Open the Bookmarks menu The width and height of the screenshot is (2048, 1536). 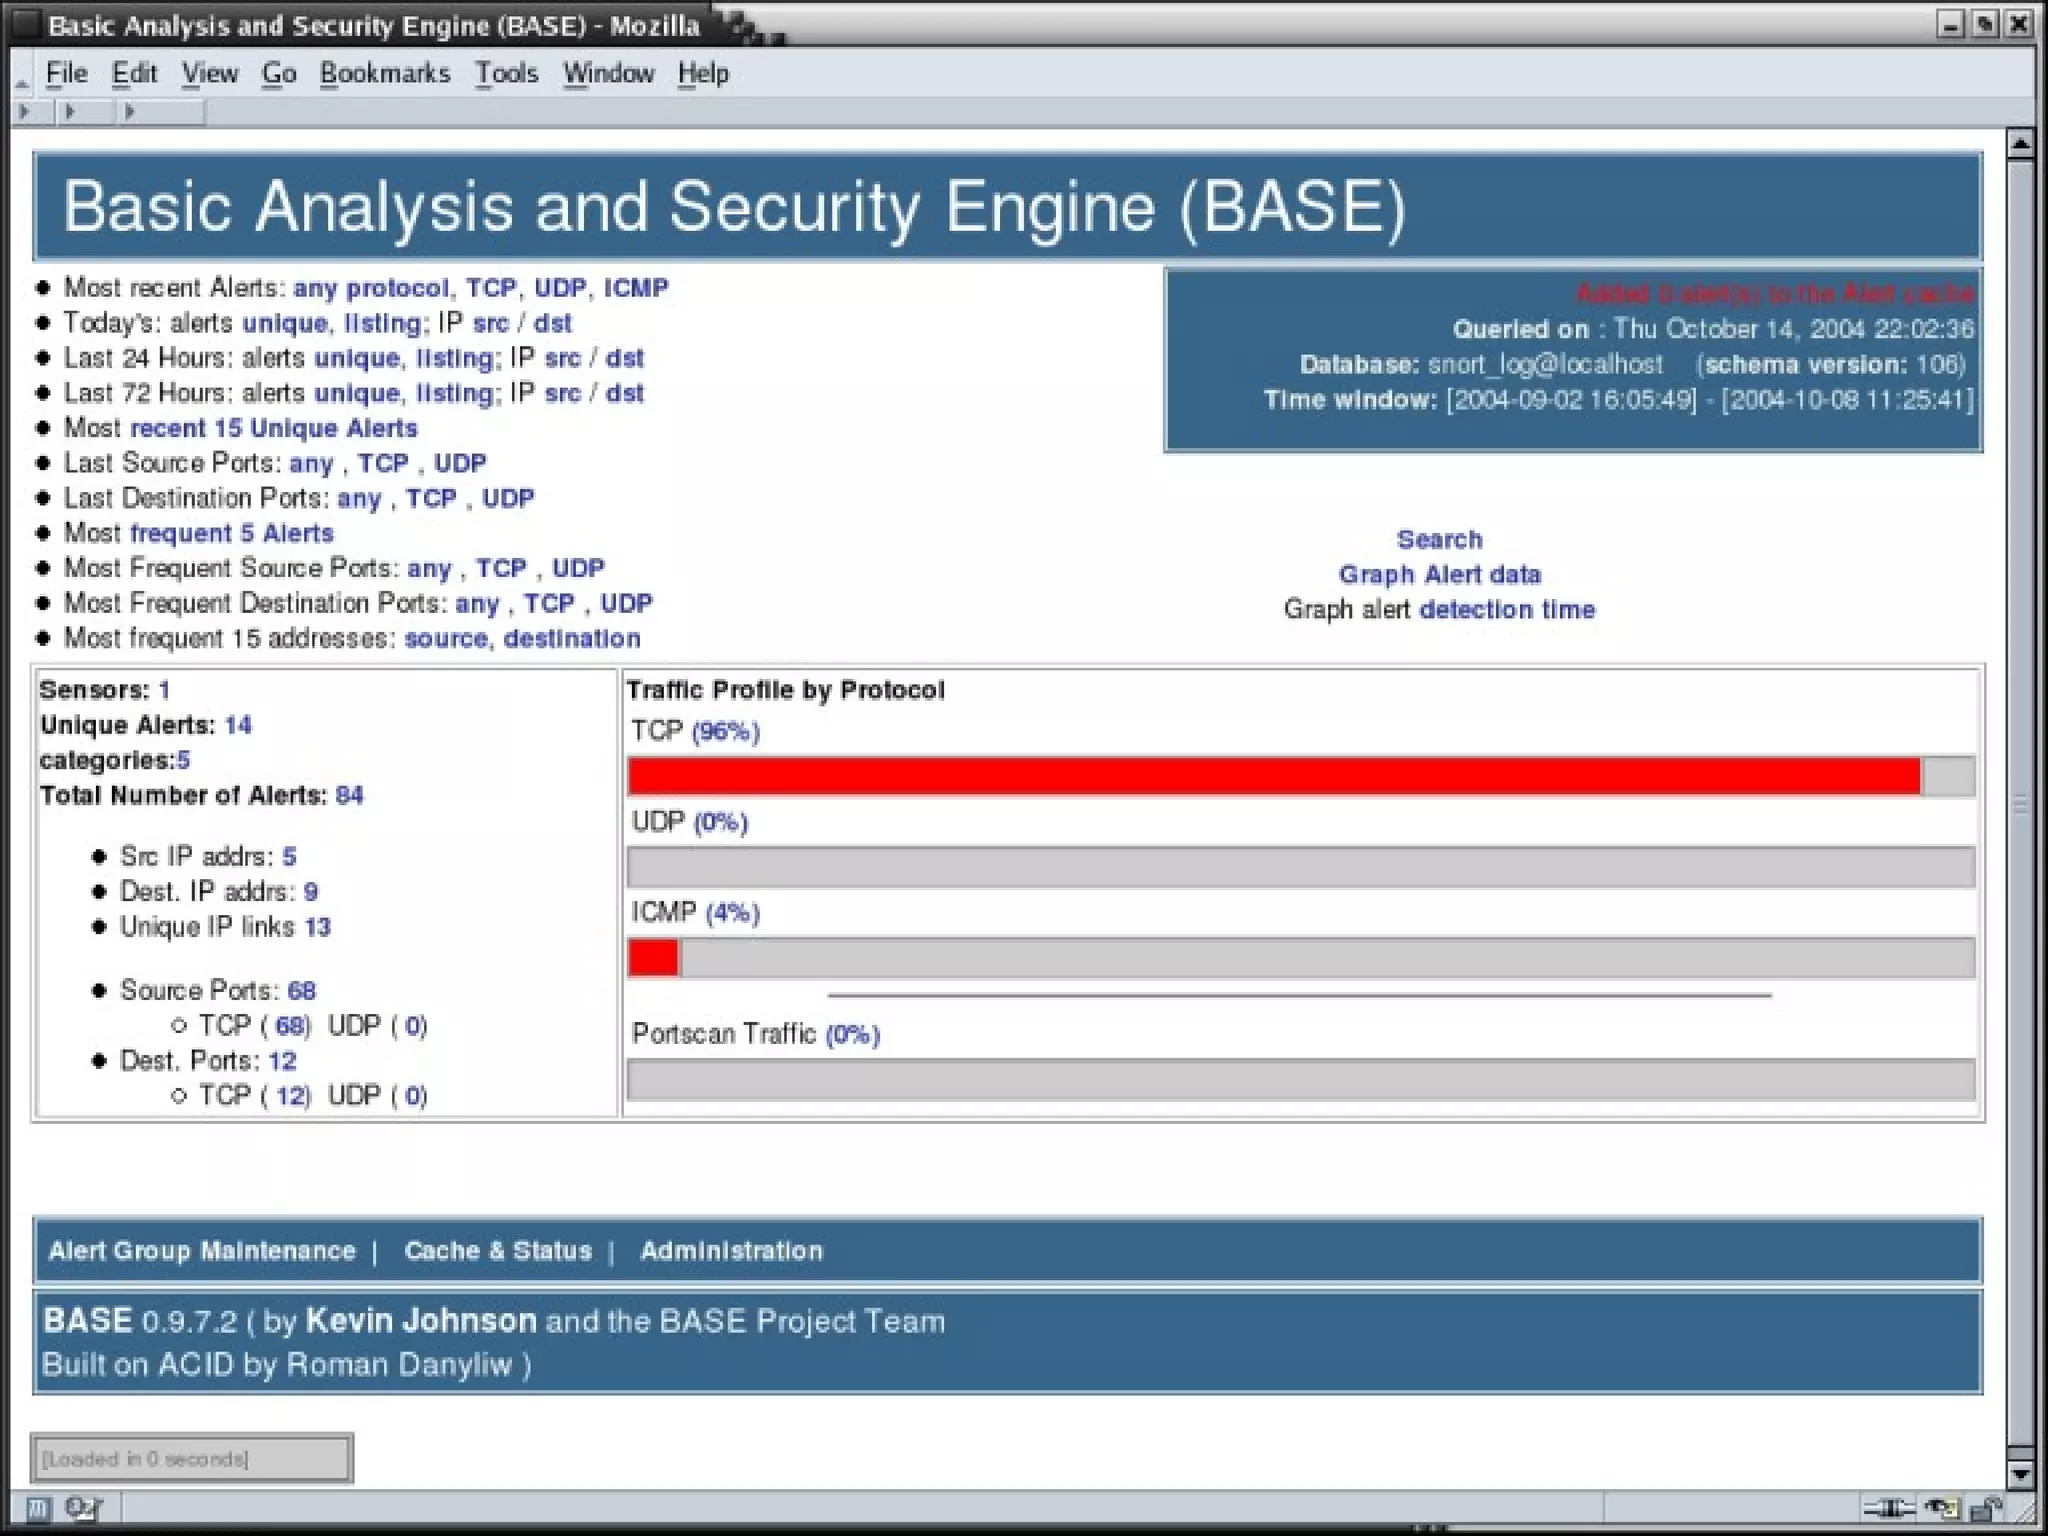coord(385,74)
